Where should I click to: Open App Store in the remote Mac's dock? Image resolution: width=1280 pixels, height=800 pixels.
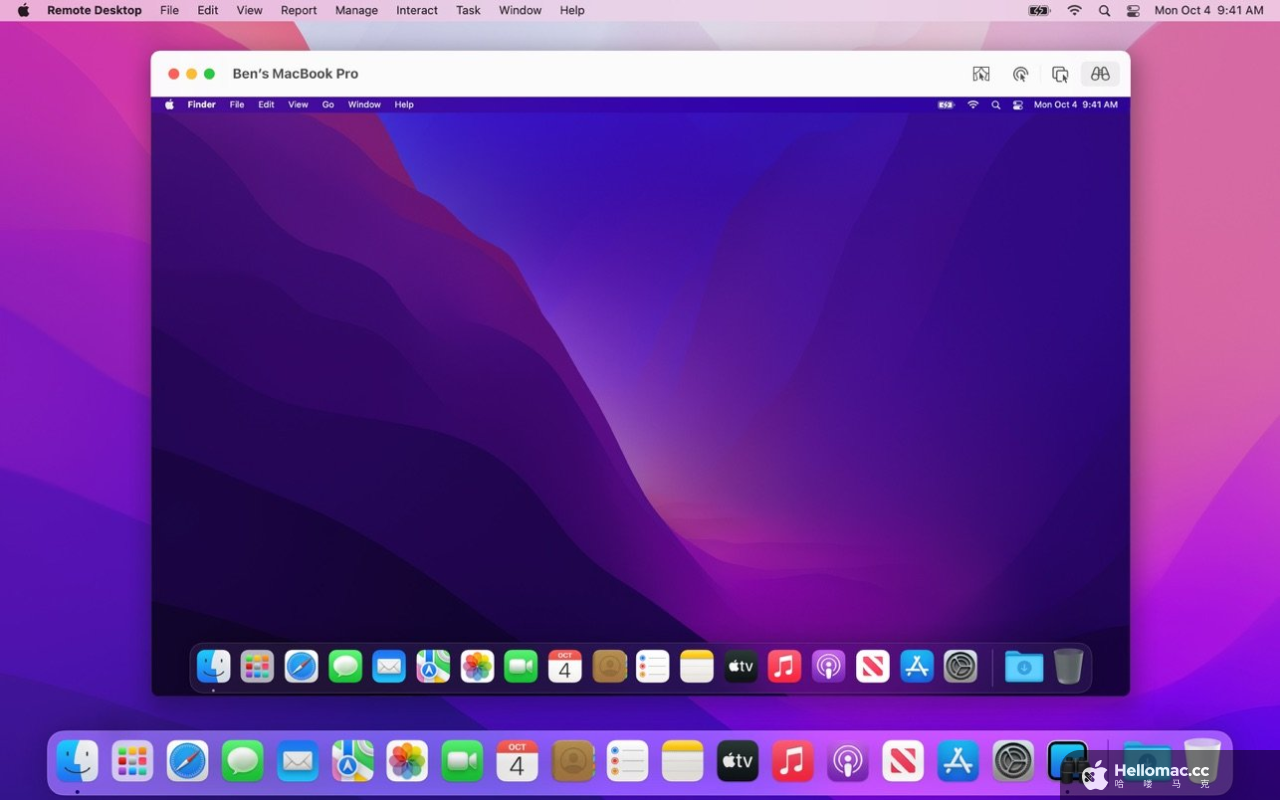point(917,666)
